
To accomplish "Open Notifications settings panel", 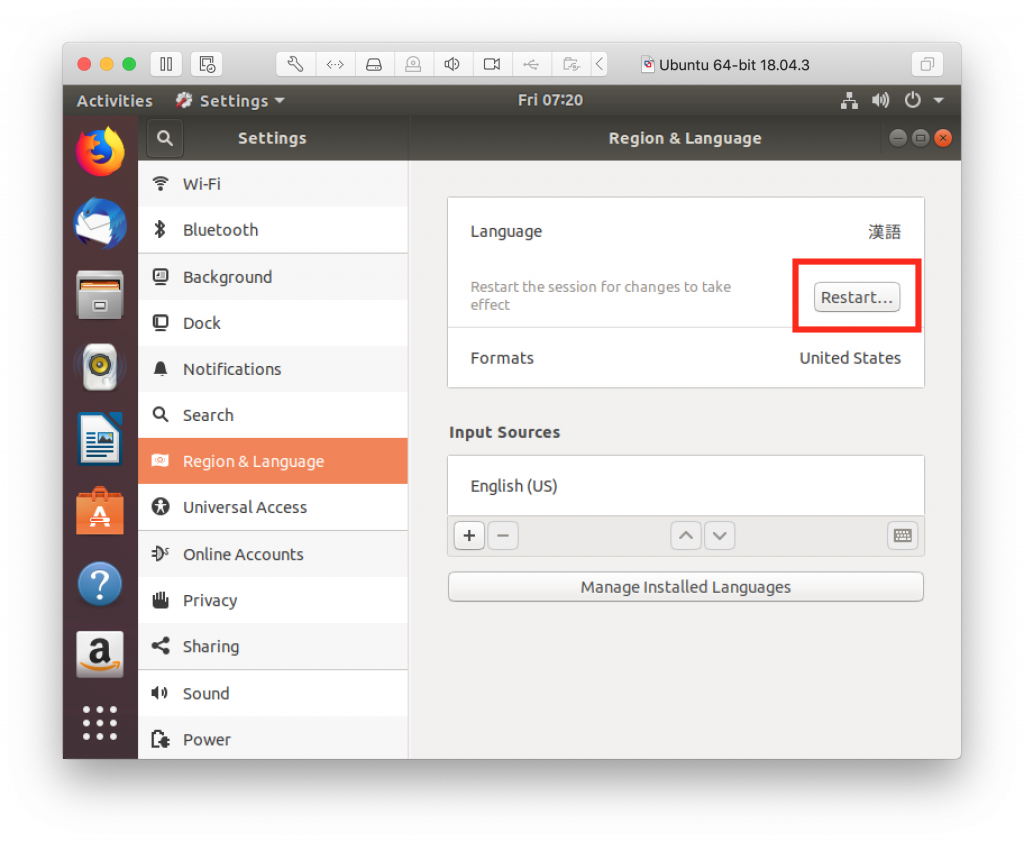I will (x=273, y=369).
